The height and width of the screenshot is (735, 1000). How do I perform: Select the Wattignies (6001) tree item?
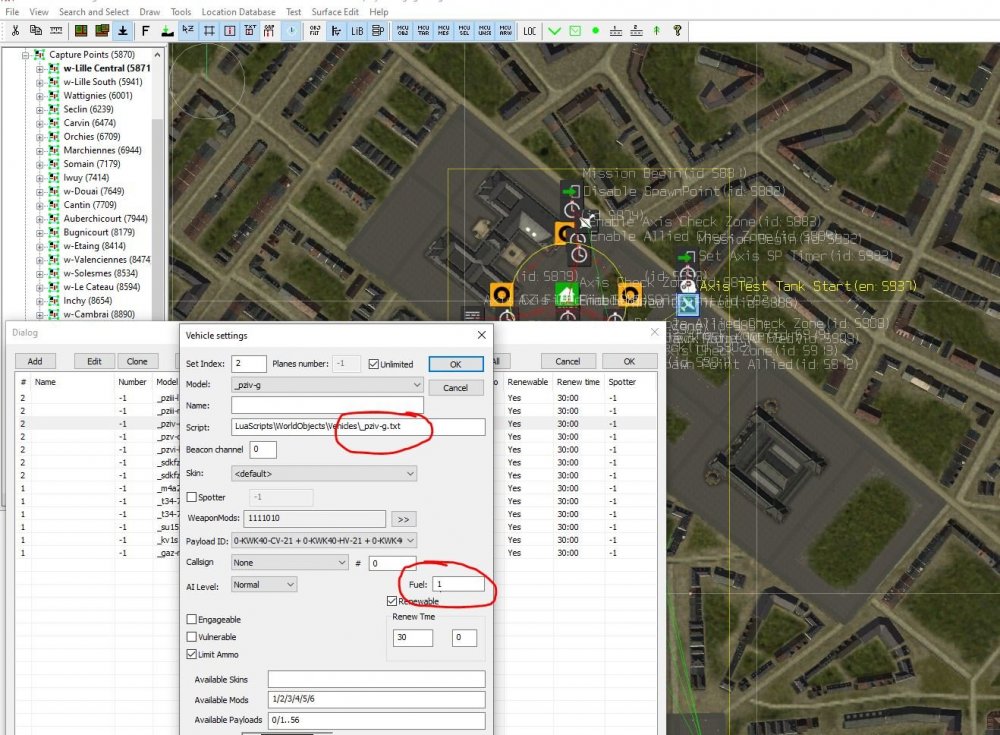point(97,96)
